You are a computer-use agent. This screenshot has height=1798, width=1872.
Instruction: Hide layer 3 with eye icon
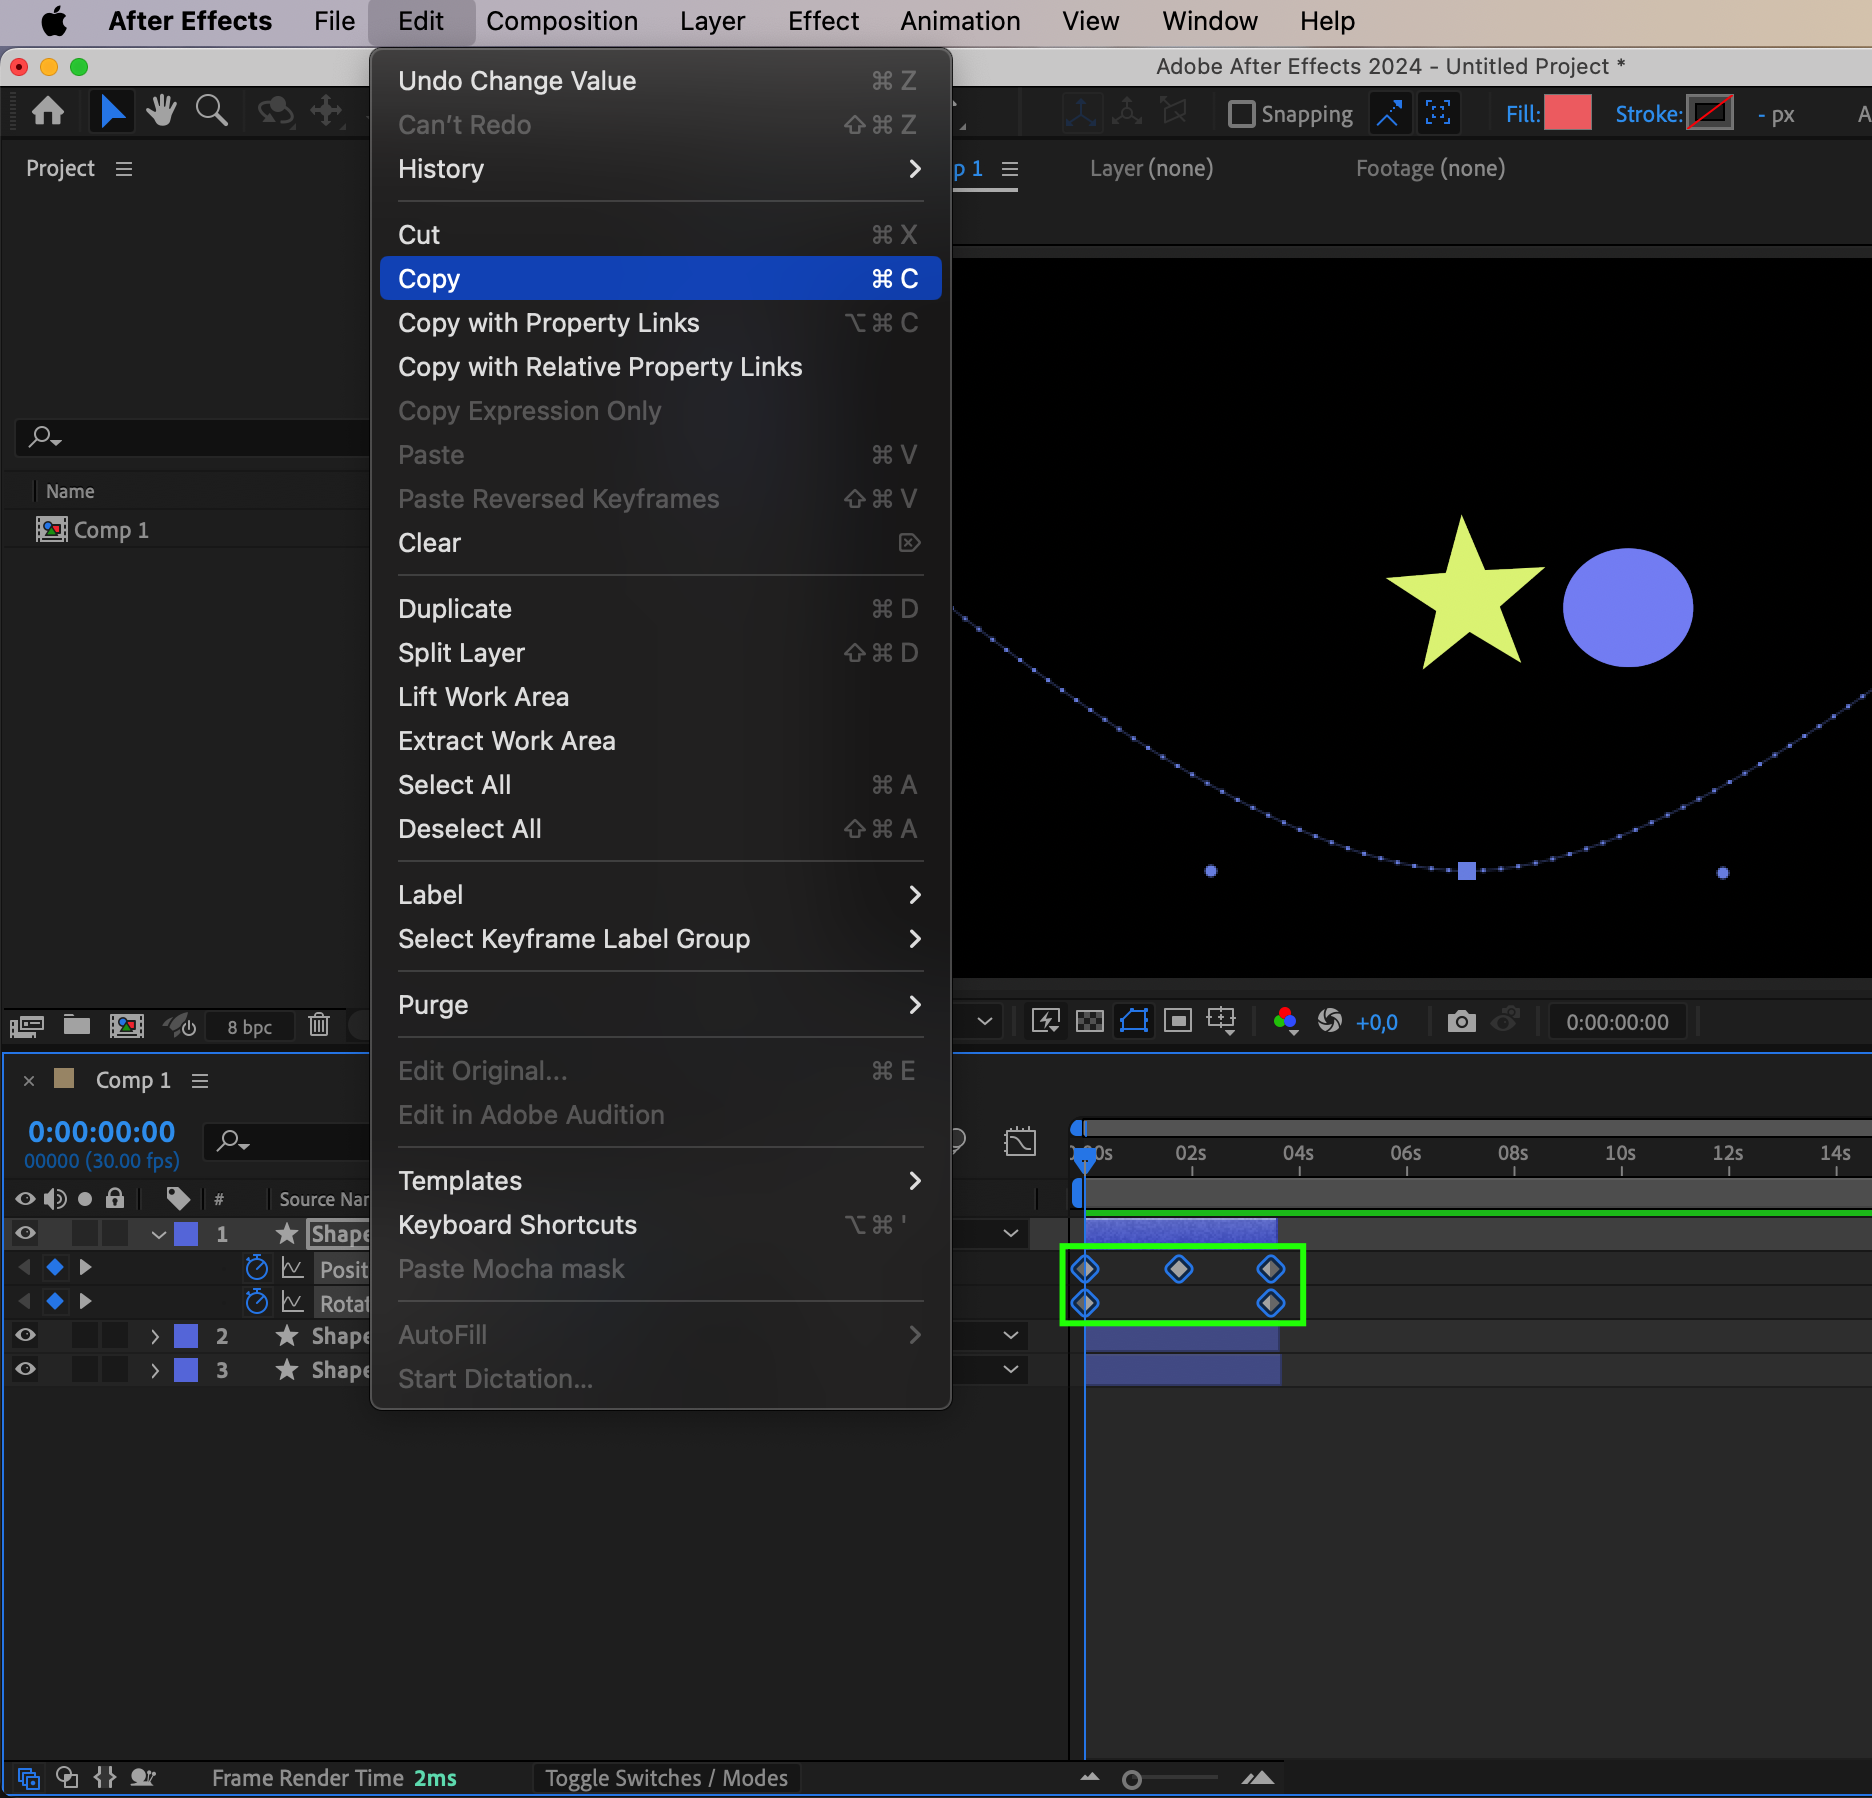pyautogui.click(x=25, y=1370)
